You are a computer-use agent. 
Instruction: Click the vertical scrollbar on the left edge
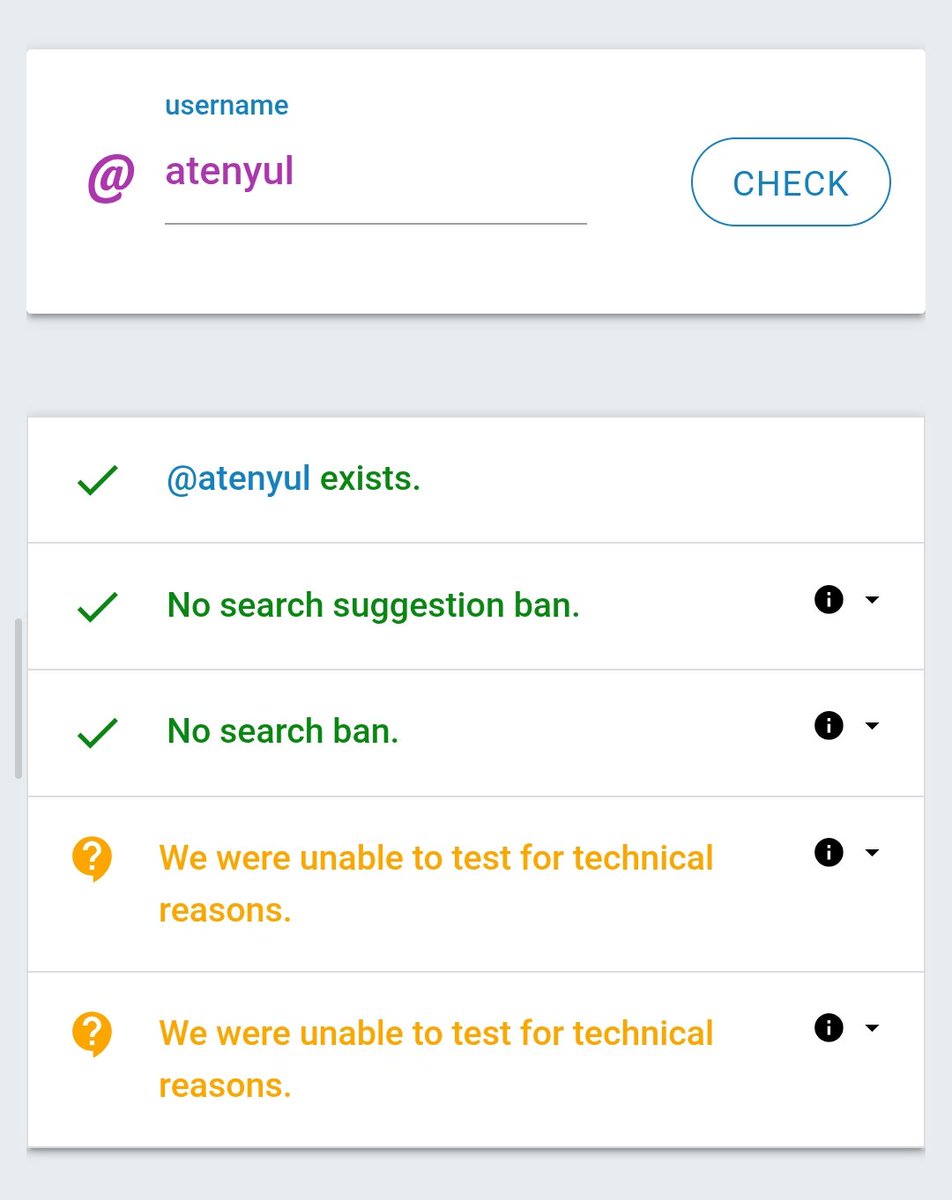(x=18, y=698)
